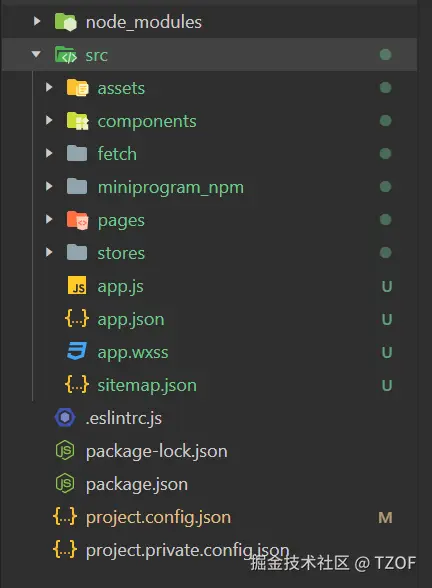This screenshot has width=432, height=588.
Task: Select the fetch folder name
Action: pyautogui.click(x=117, y=154)
